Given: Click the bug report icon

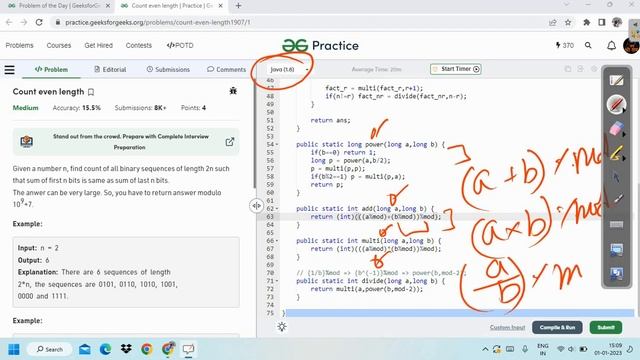Looking at the screenshot, I should pos(233,91).
